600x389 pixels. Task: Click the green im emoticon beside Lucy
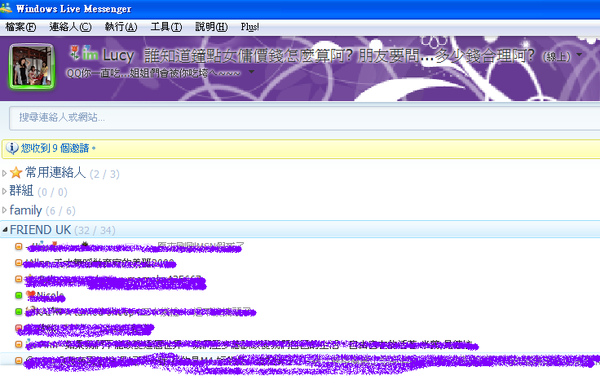point(90,54)
